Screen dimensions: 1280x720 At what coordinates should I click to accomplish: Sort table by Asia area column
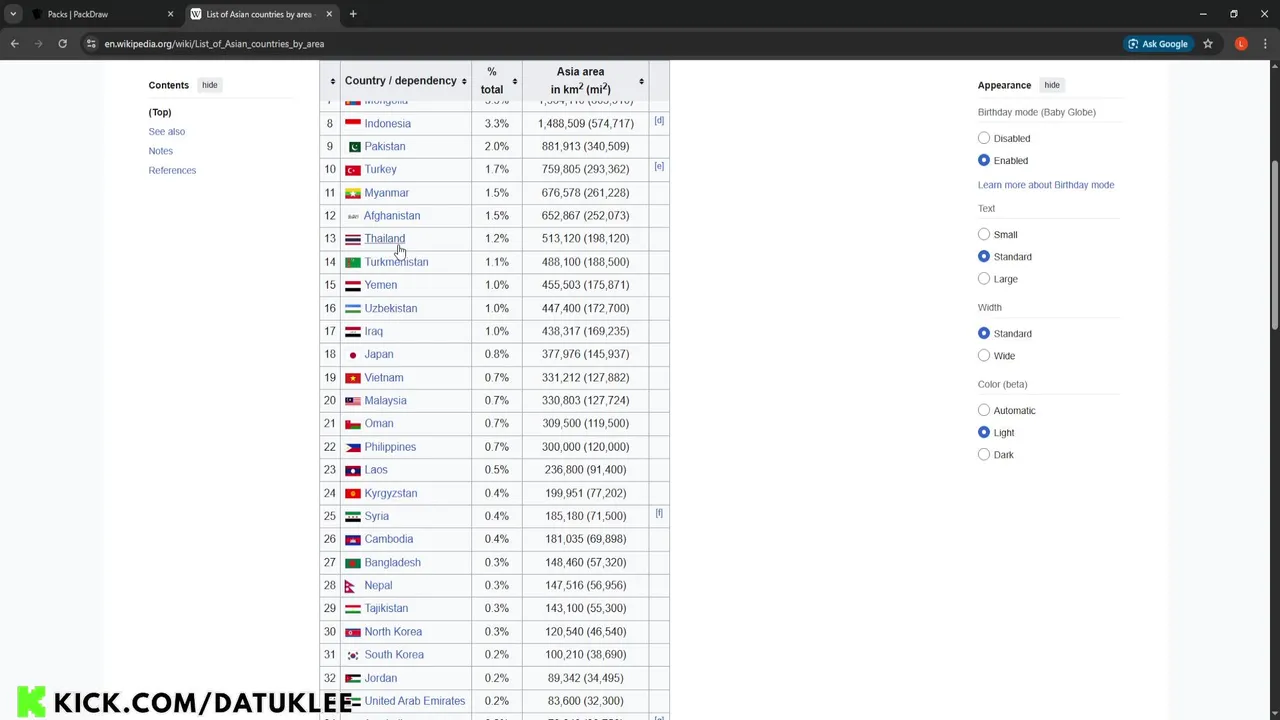click(641, 81)
